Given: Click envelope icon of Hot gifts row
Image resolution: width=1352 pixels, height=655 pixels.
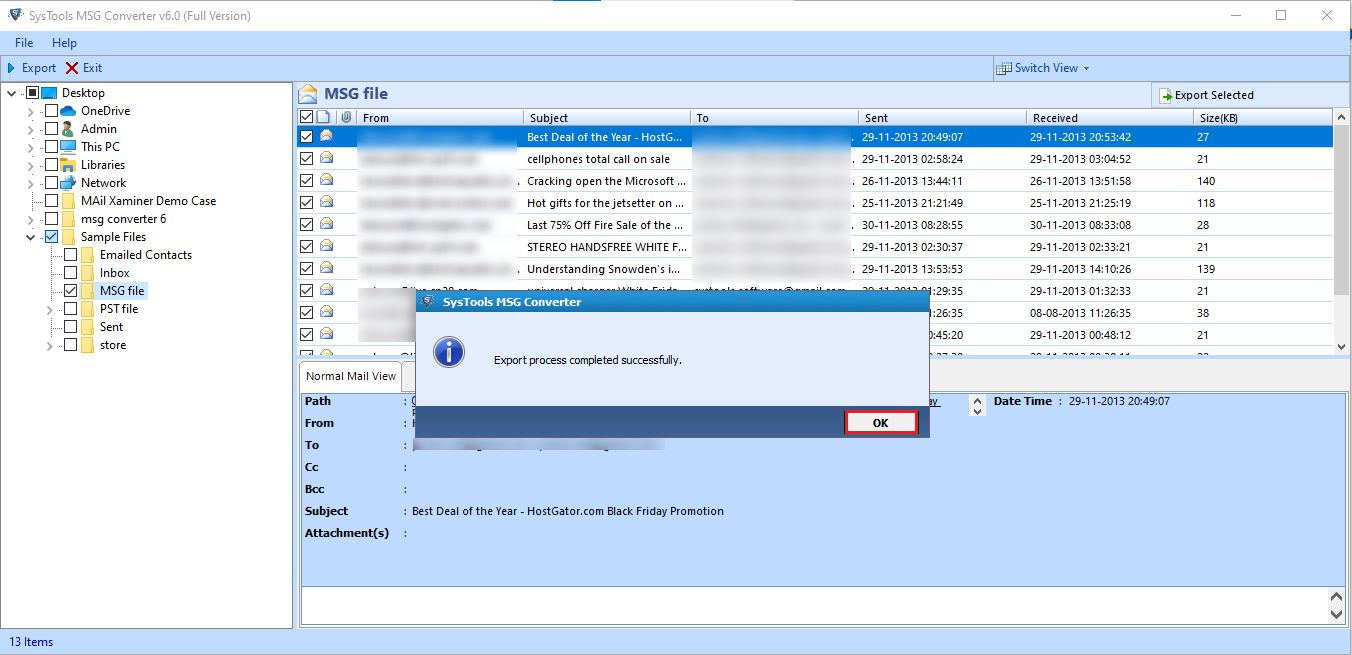Looking at the screenshot, I should pyautogui.click(x=326, y=203).
